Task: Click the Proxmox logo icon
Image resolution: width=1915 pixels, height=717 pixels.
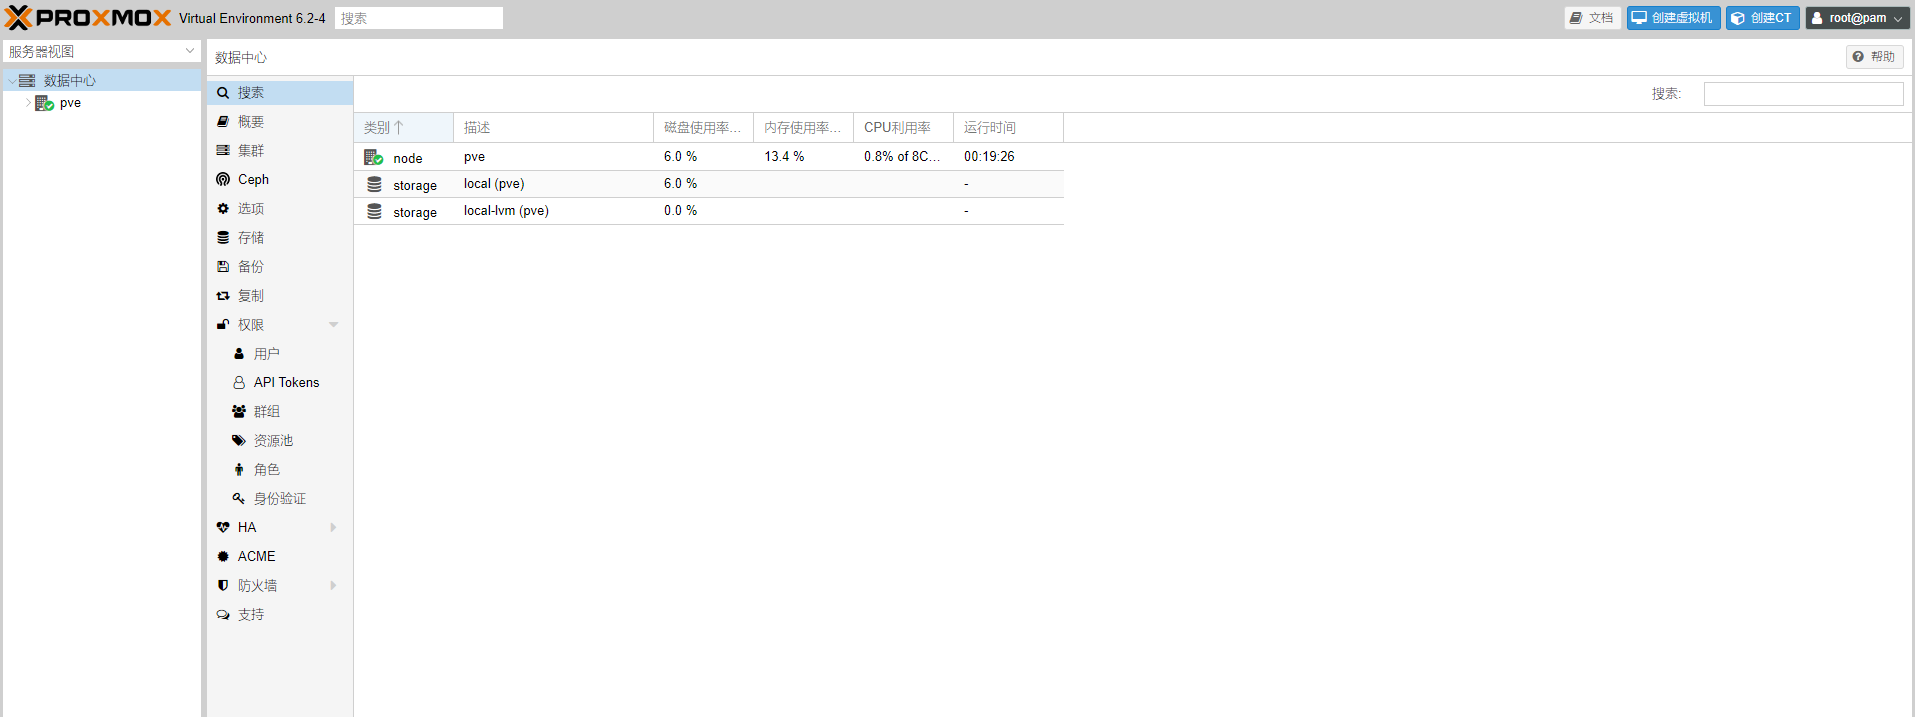Action: [x=18, y=18]
